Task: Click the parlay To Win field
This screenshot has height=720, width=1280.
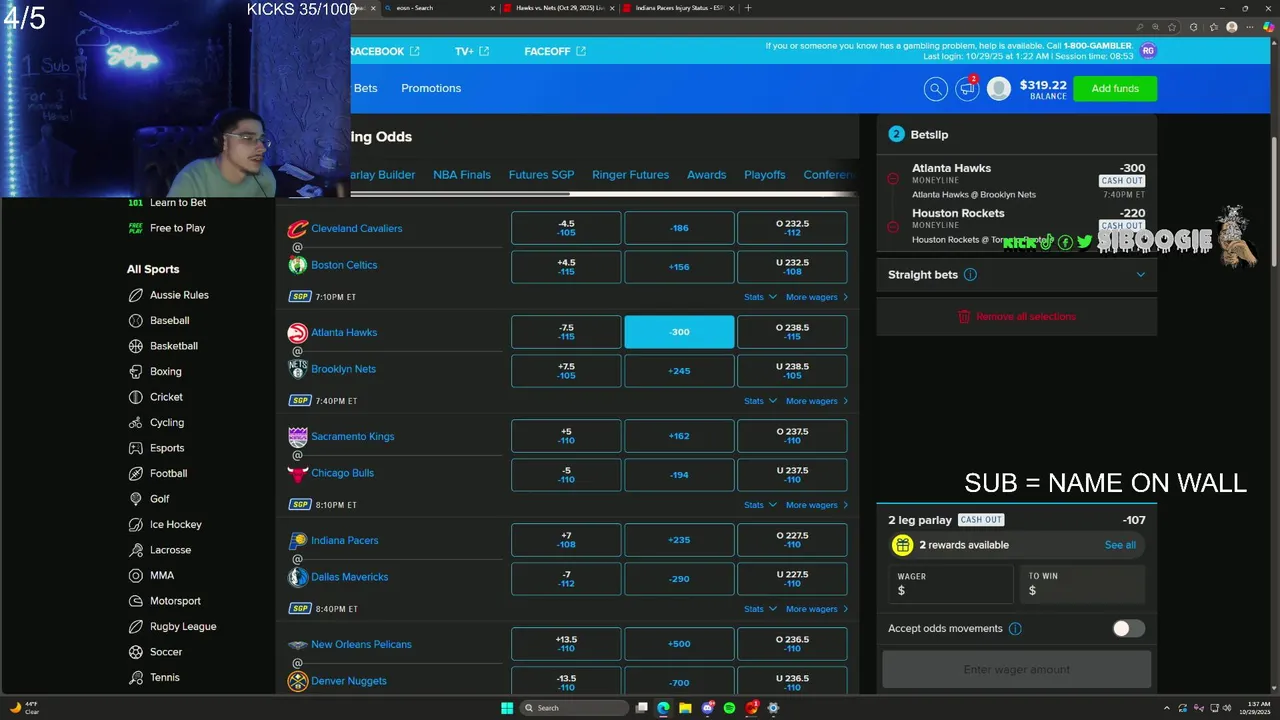Action: pos(1083,584)
